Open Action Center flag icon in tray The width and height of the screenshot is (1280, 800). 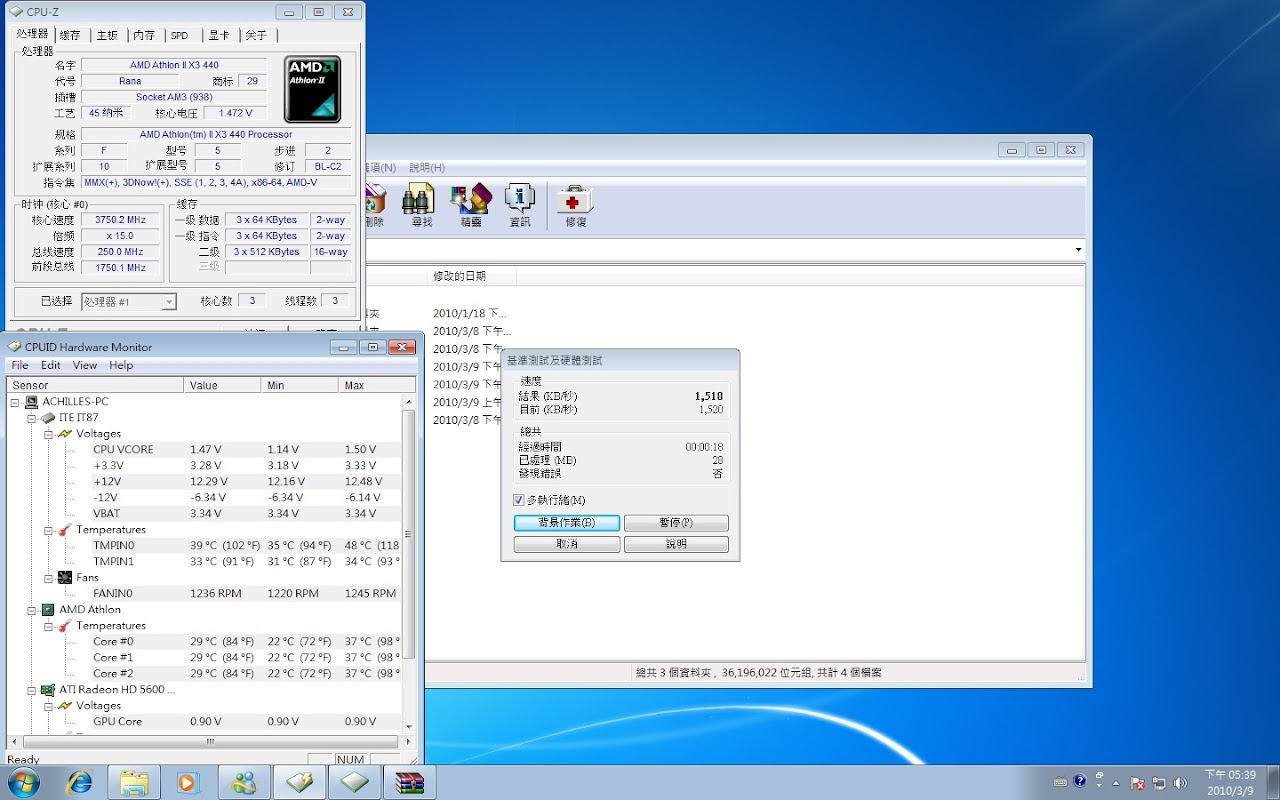pos(1137,783)
